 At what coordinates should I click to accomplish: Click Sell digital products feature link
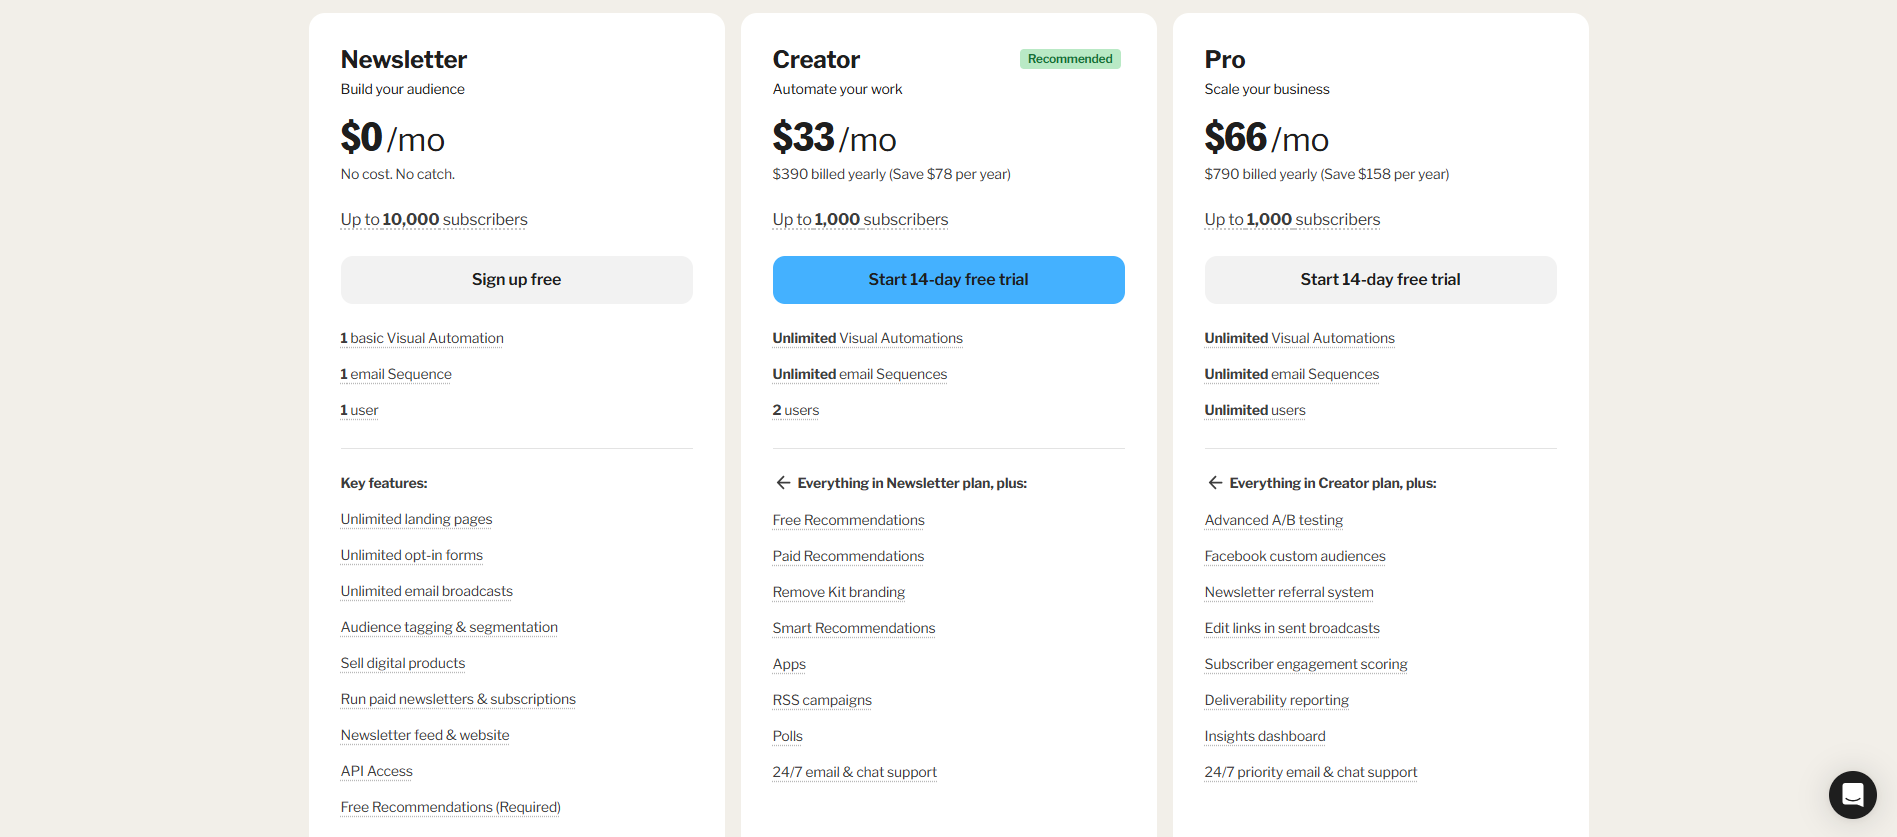[402, 662]
